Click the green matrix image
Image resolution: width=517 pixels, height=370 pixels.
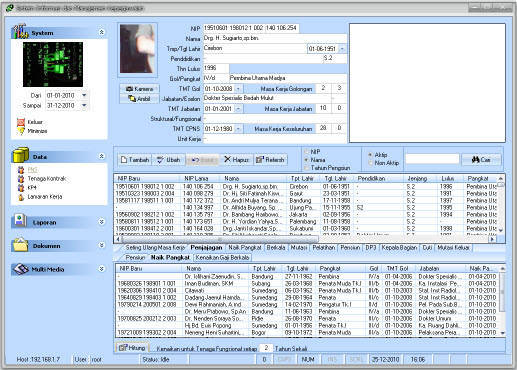point(53,64)
